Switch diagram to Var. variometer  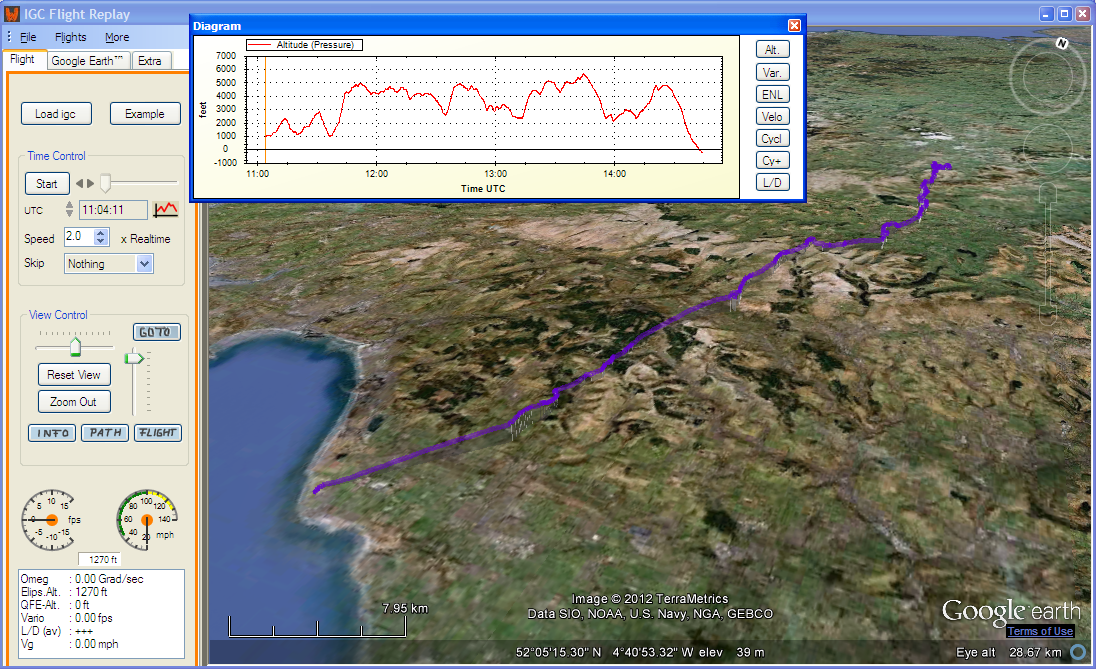point(772,72)
